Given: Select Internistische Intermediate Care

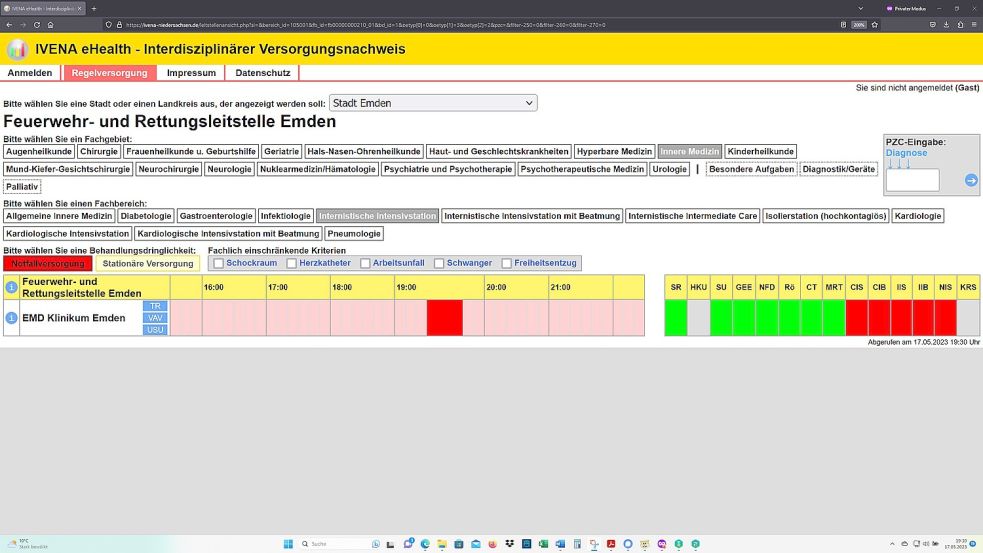Looking at the screenshot, I should (x=693, y=216).
